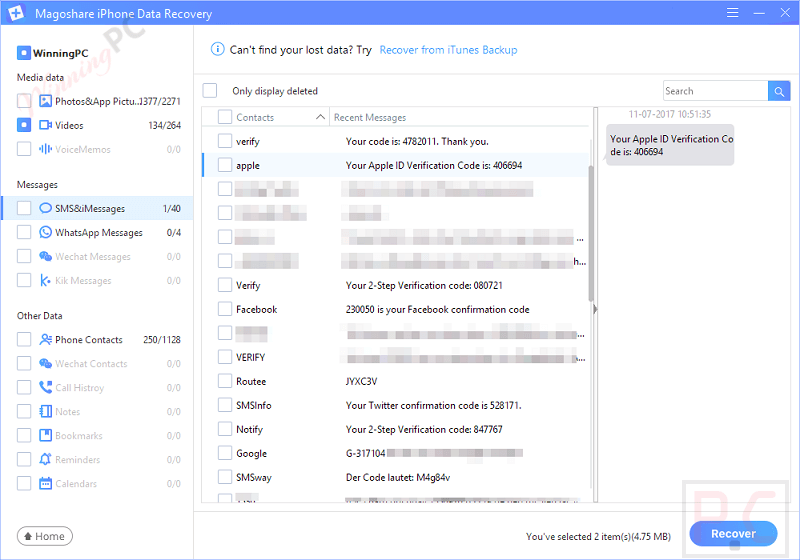
Task: Click the Notes icon
Action: coord(45,411)
